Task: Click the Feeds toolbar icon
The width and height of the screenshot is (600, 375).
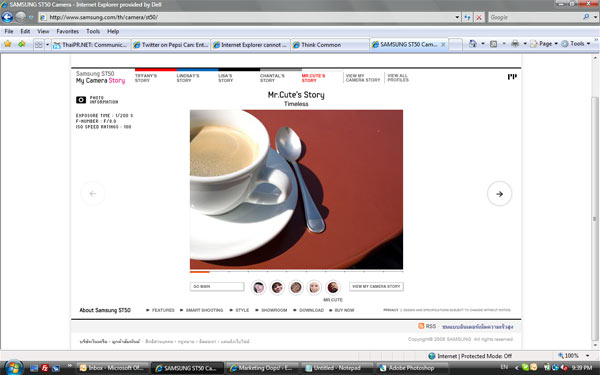Action: click(x=494, y=44)
